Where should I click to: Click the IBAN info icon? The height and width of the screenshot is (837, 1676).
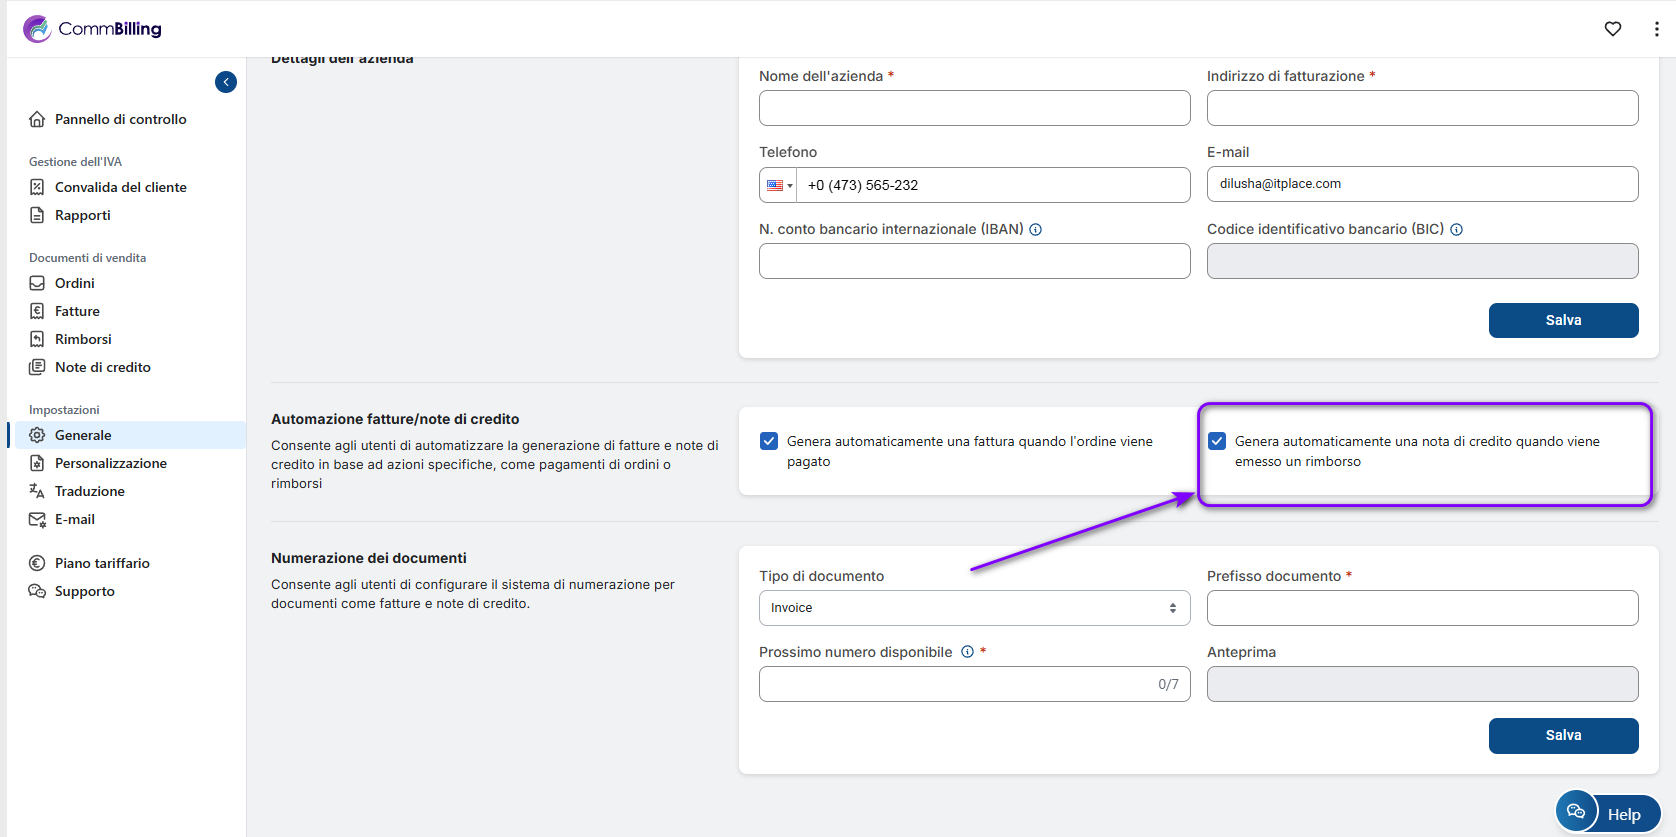(1036, 230)
